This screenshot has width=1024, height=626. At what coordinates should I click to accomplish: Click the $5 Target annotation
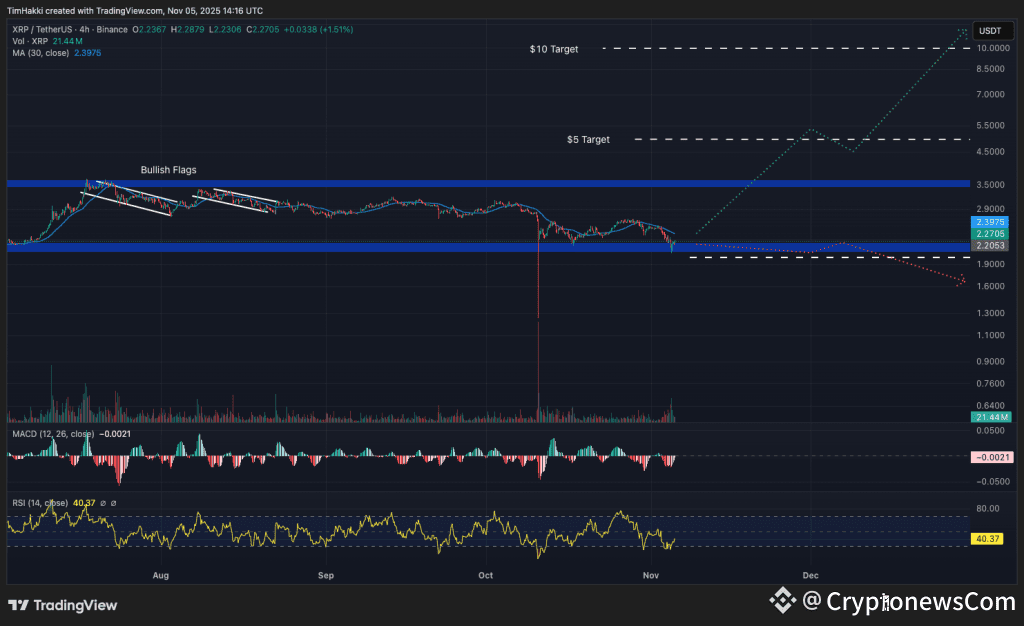point(587,139)
